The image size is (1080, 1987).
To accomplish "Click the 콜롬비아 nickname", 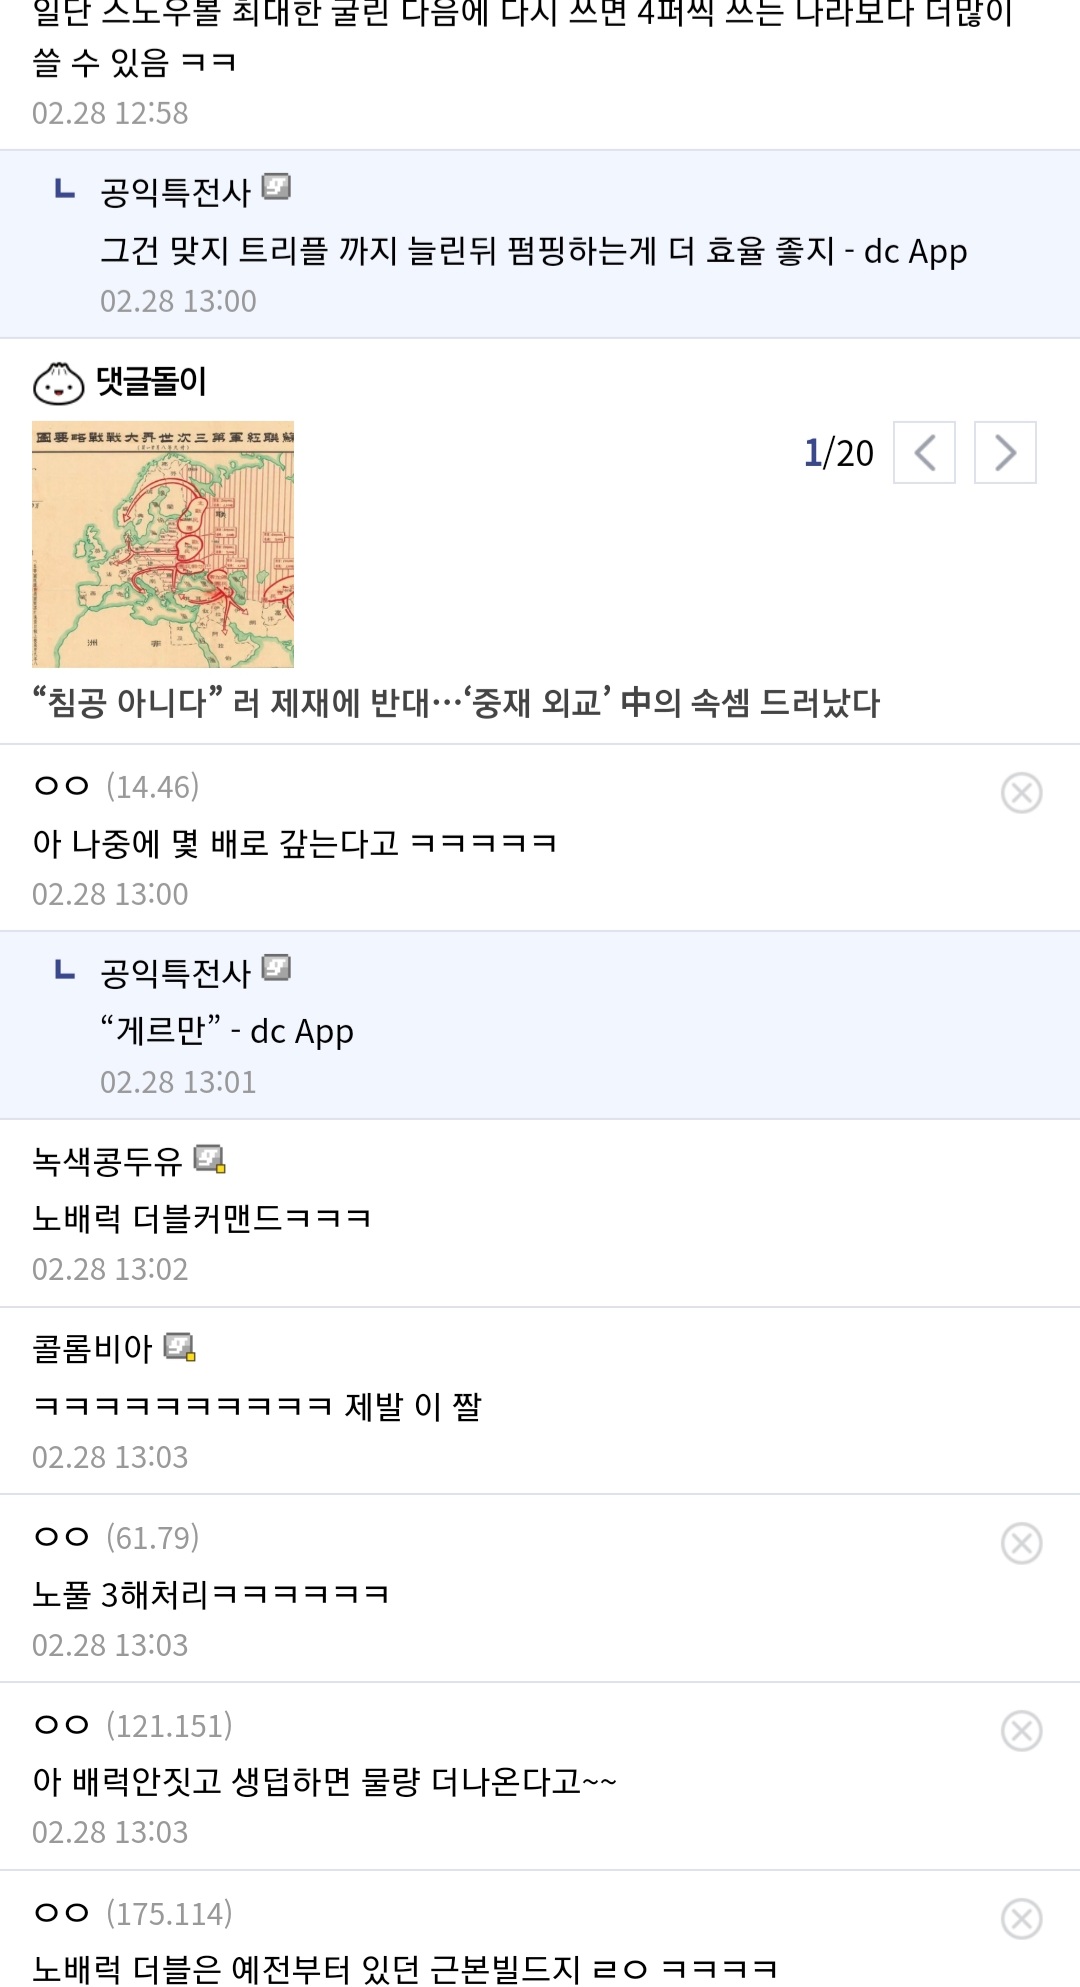I will [92, 1348].
